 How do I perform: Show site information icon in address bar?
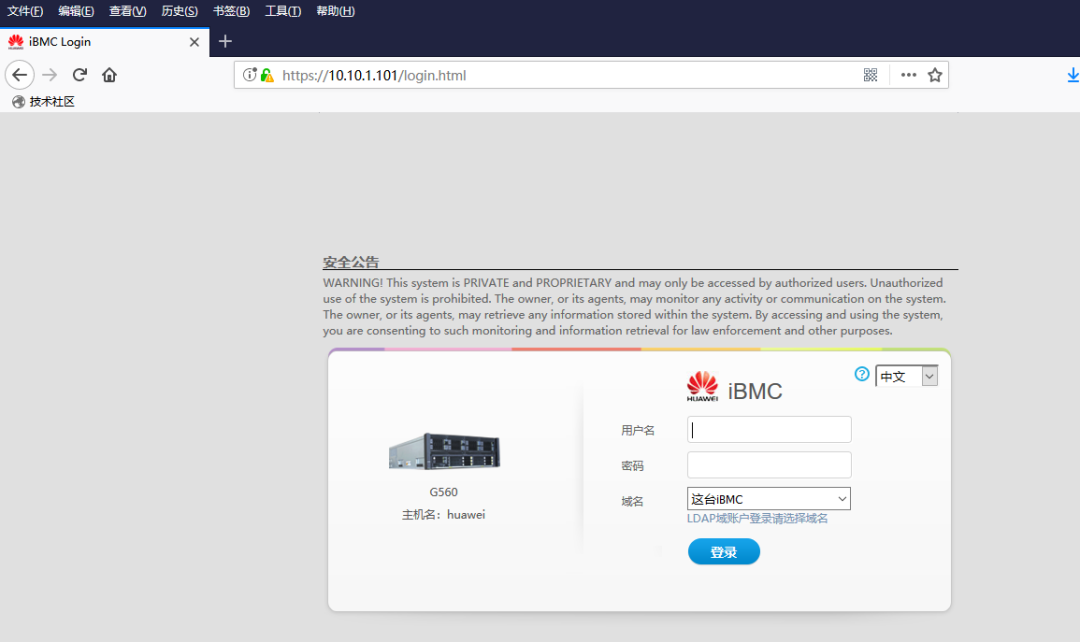click(249, 74)
